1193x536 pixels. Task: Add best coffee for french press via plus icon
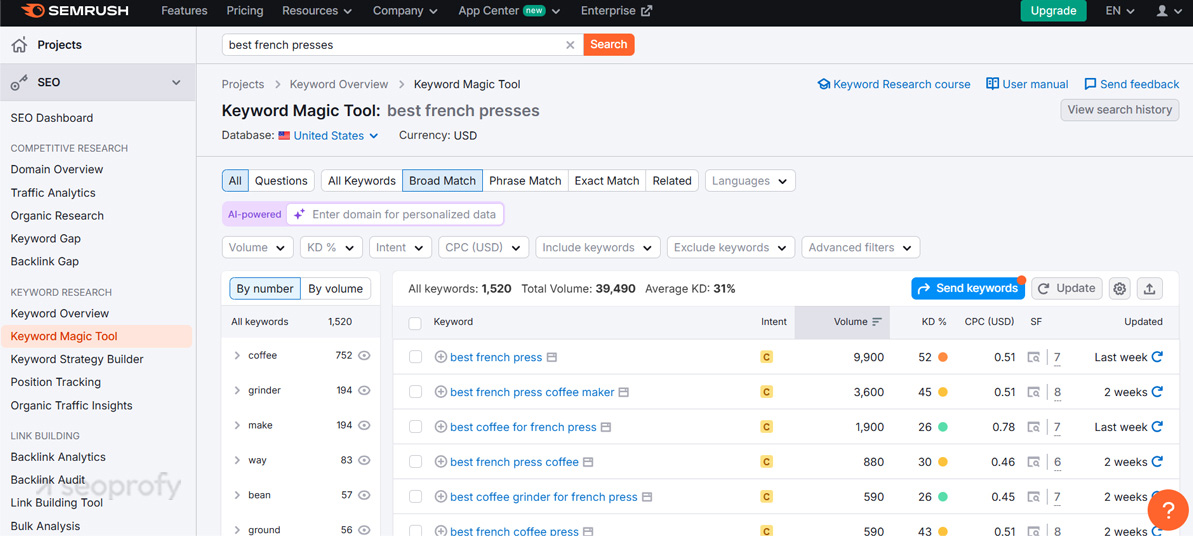[441, 427]
